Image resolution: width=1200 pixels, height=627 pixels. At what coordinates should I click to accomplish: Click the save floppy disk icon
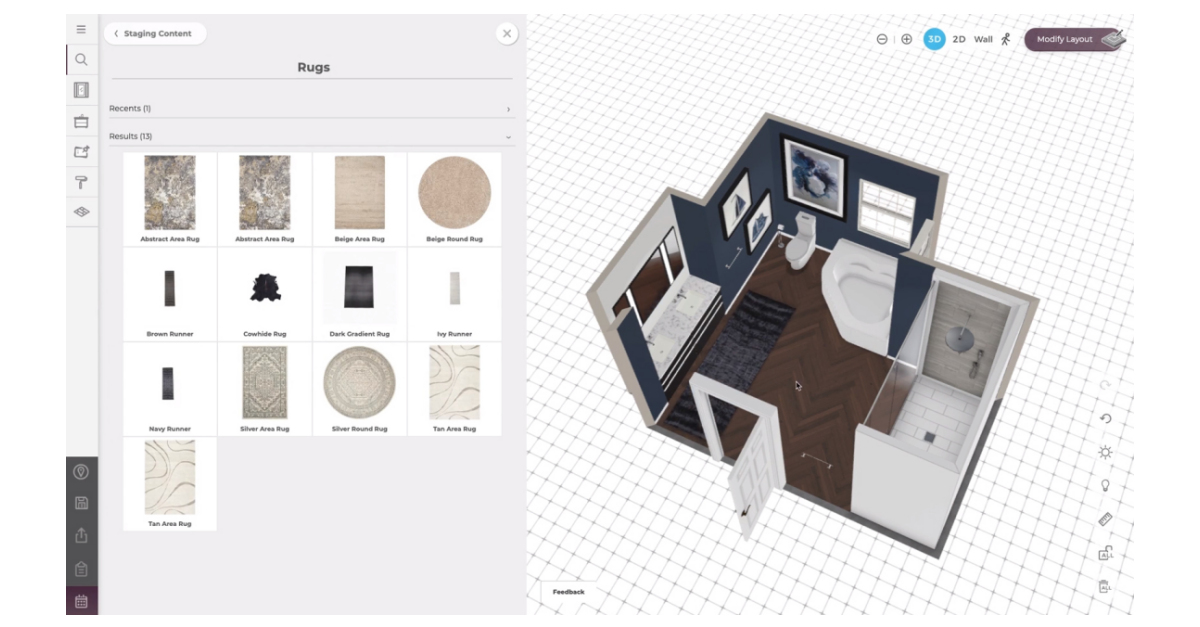tap(81, 504)
